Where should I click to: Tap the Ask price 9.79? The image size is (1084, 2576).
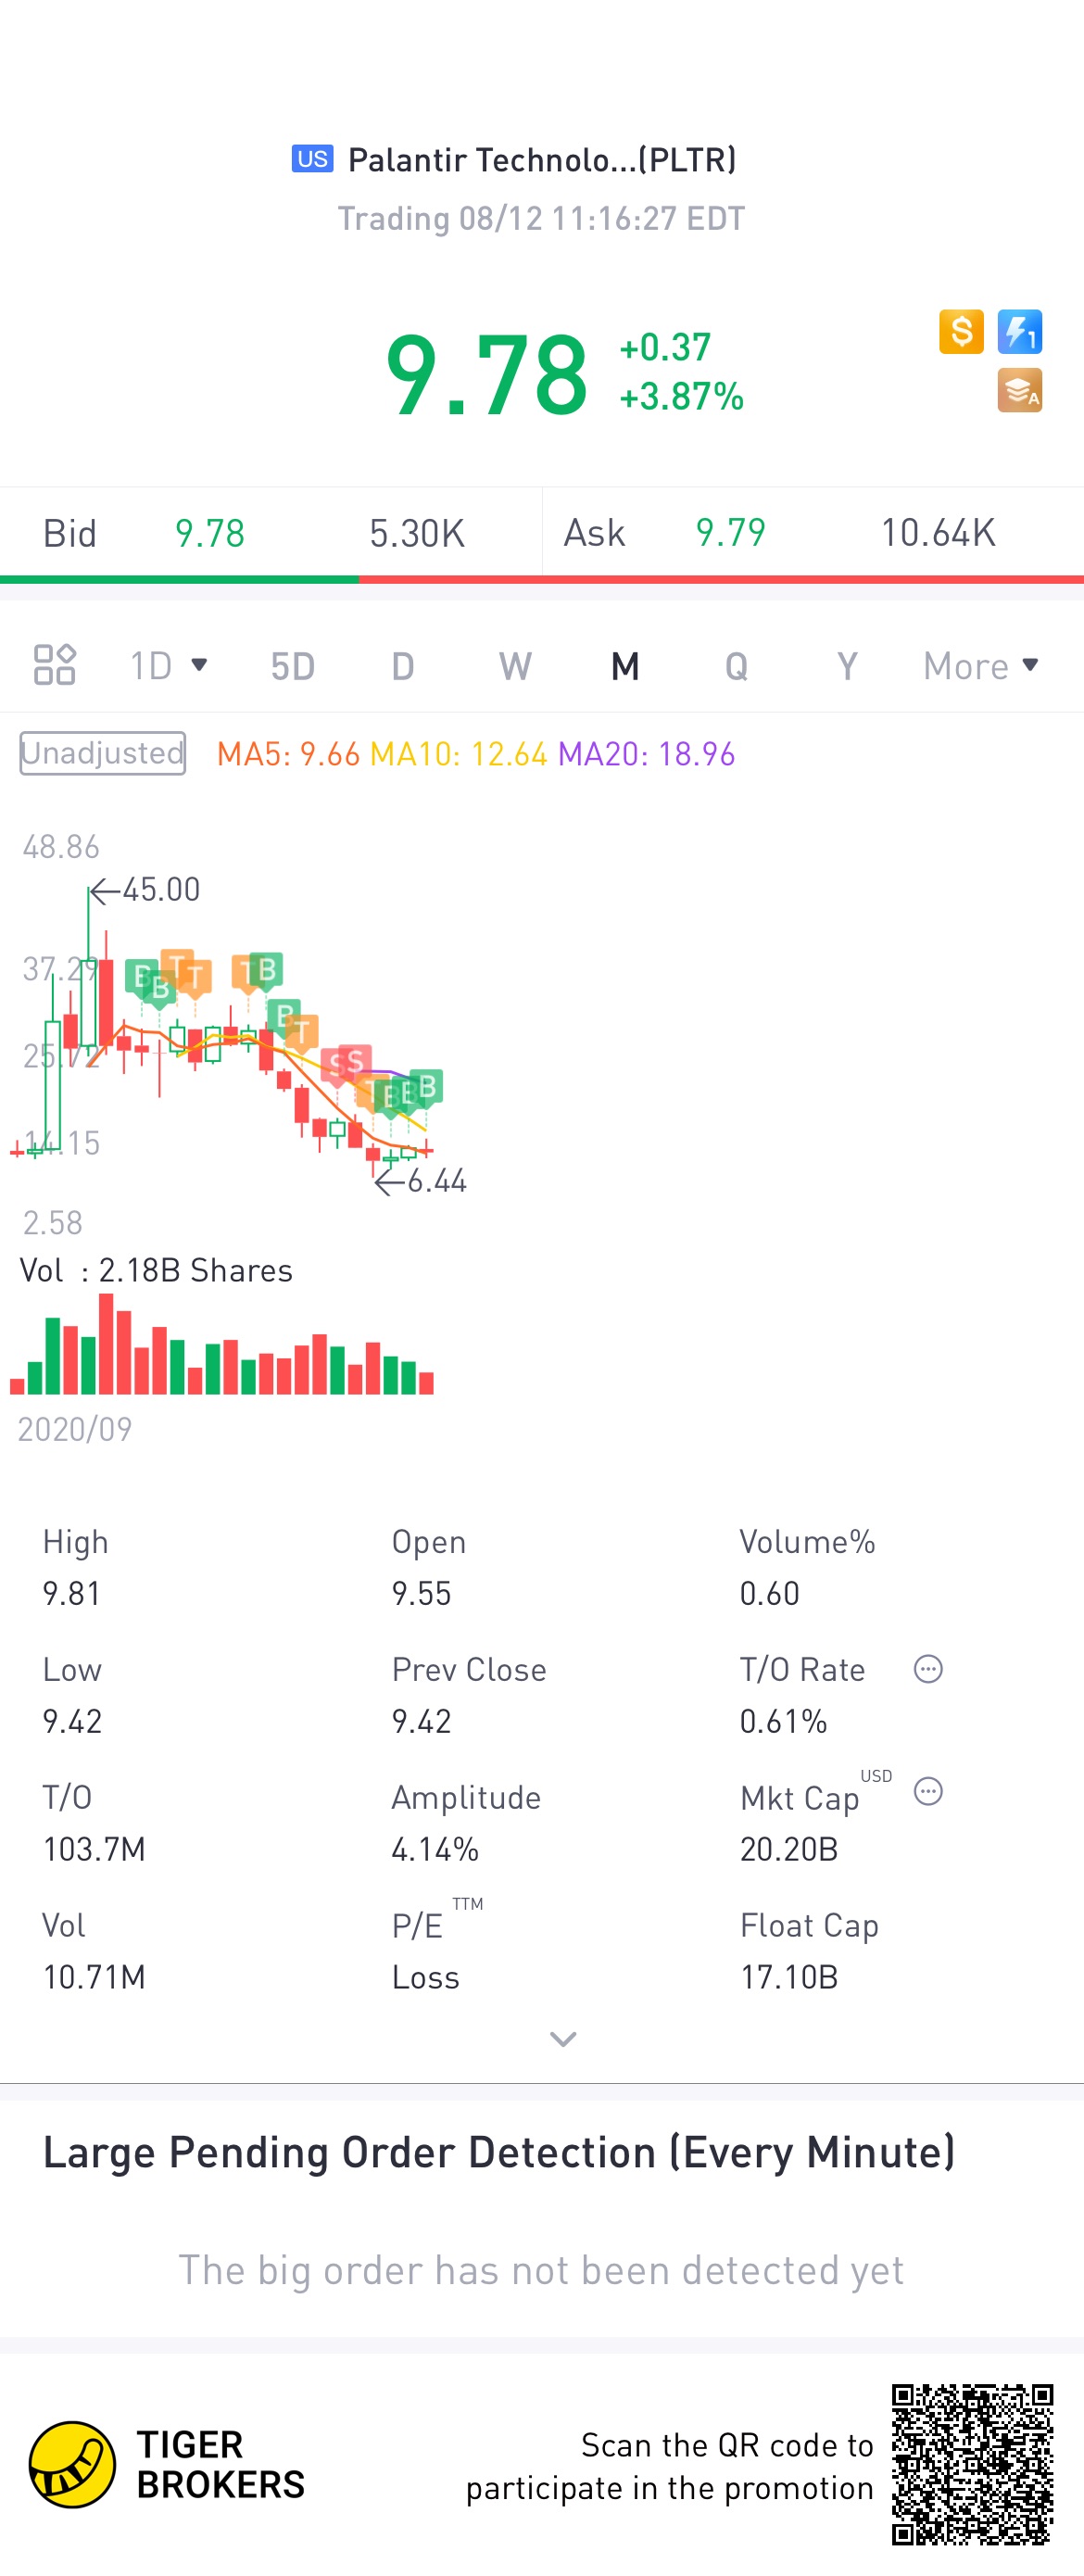coord(731,533)
